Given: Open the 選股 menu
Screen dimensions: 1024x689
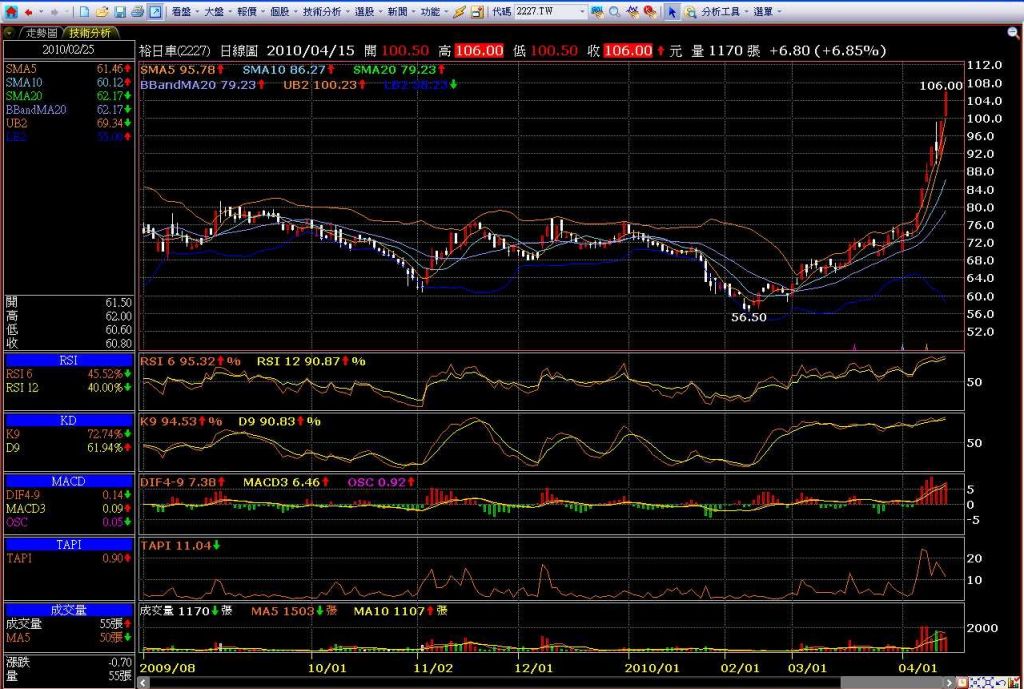Looking at the screenshot, I should click(369, 12).
